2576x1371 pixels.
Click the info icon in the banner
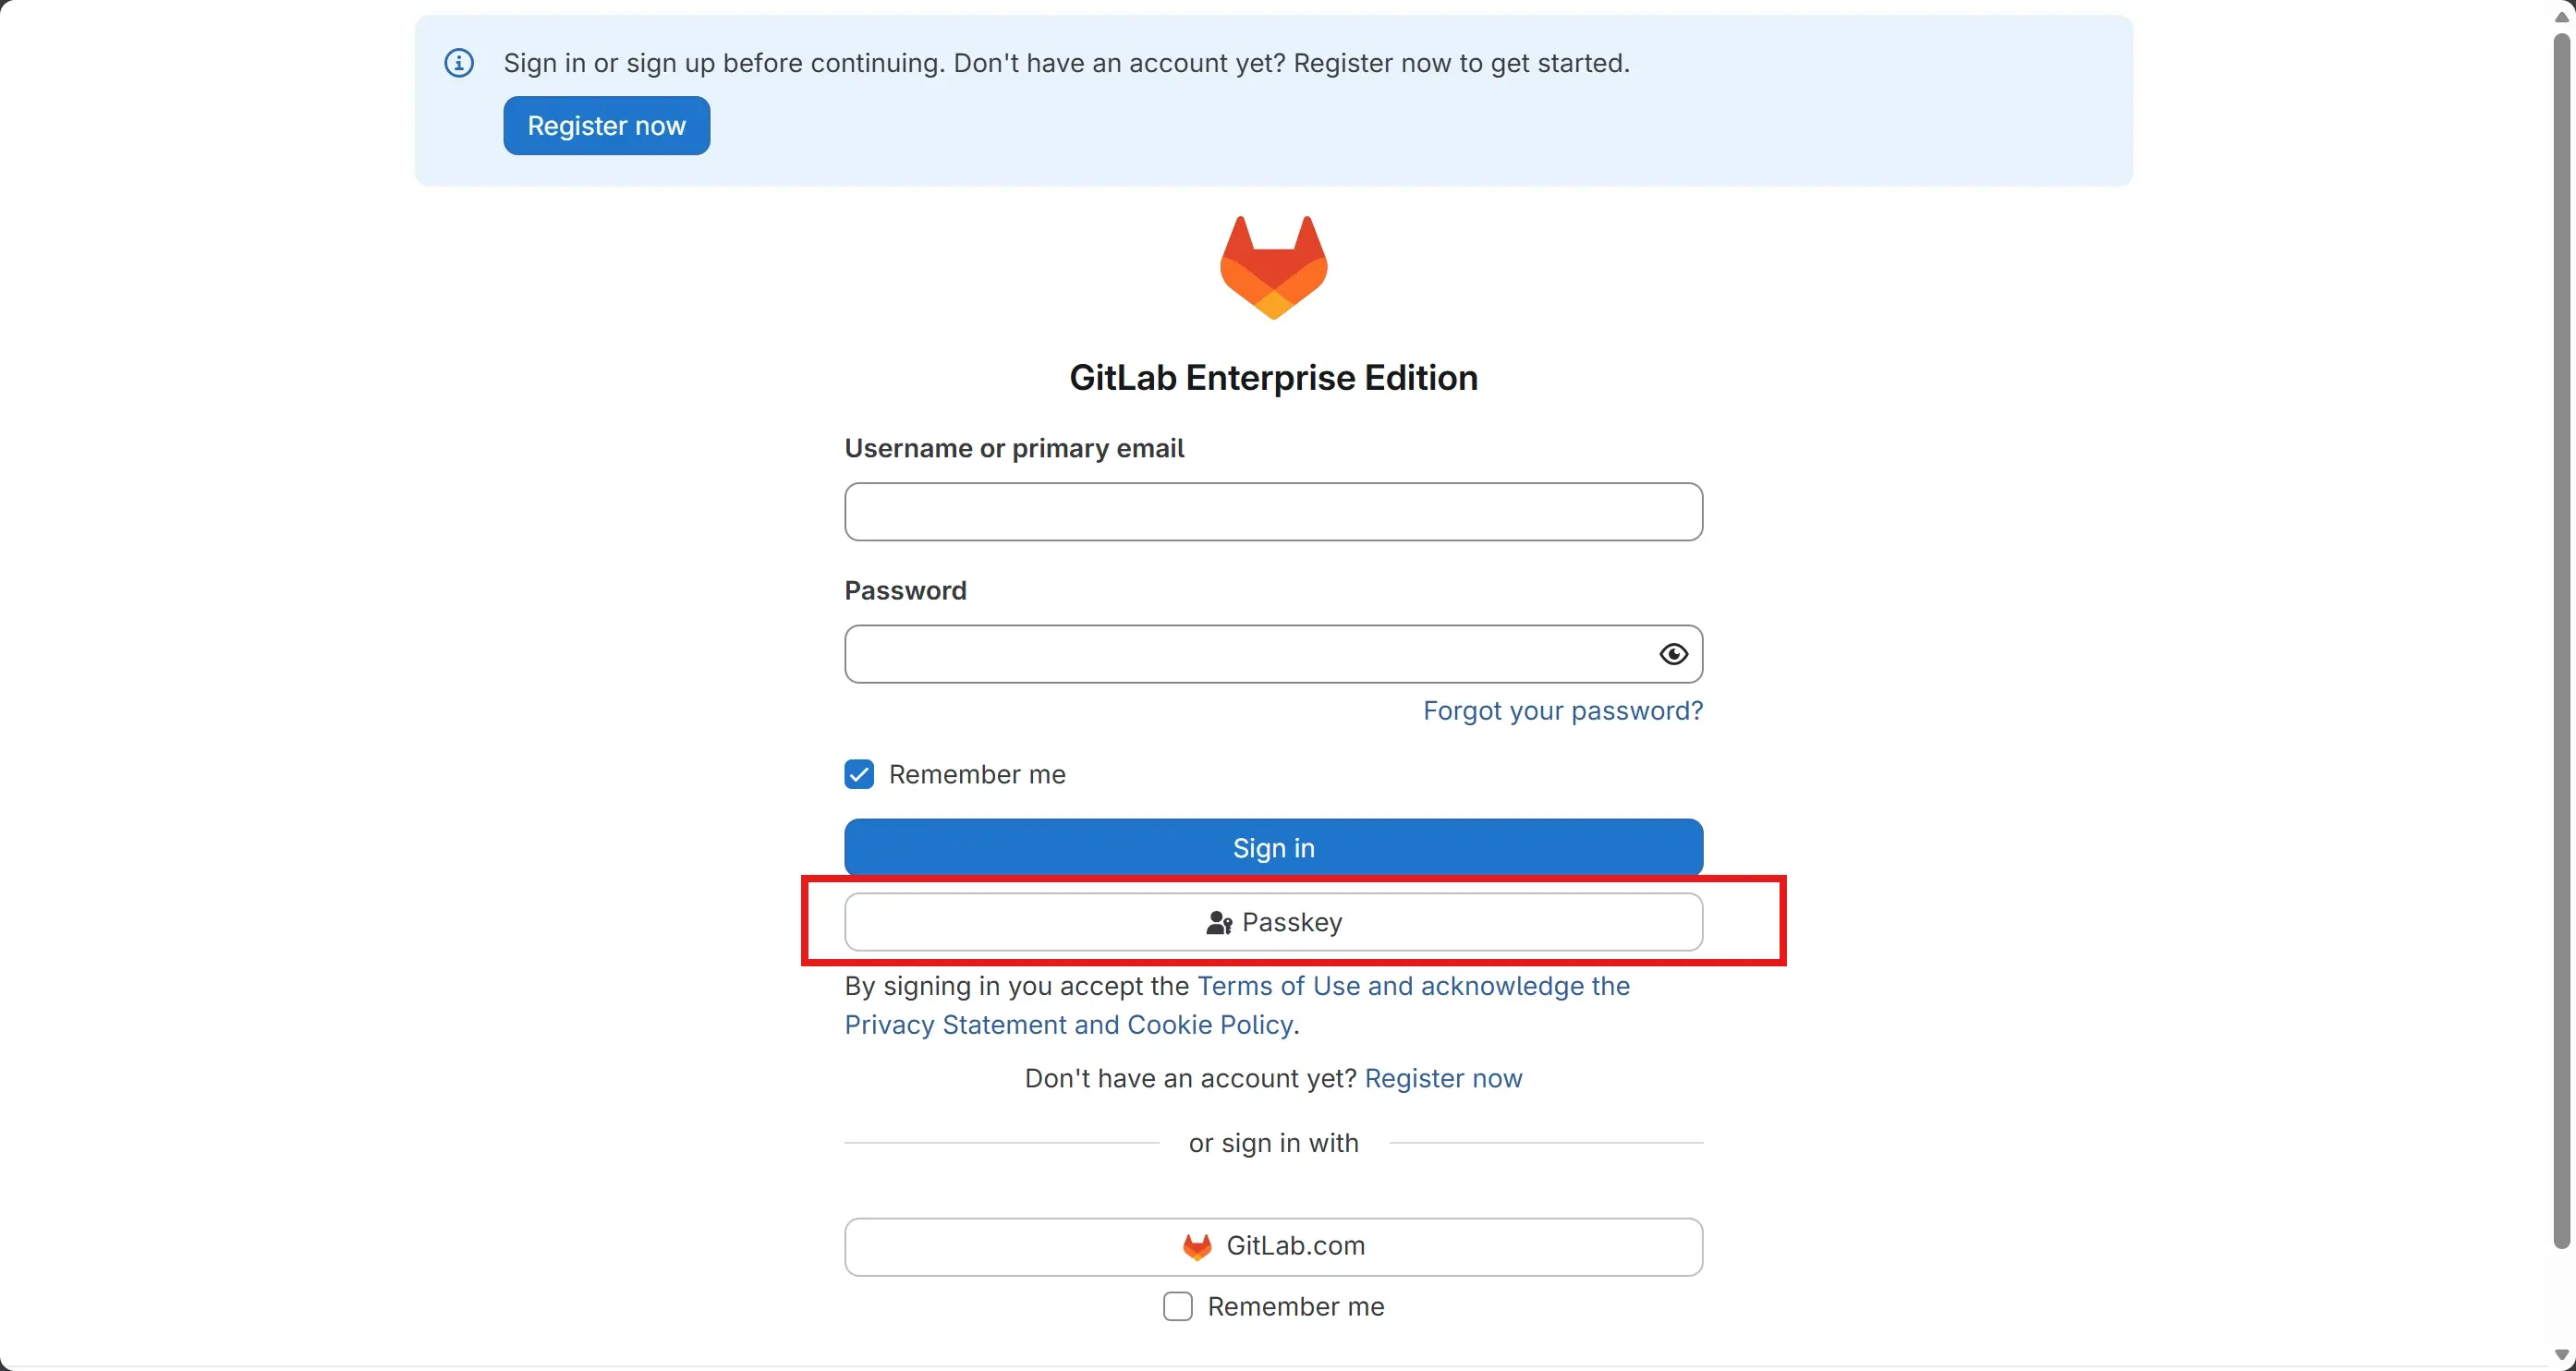(459, 63)
